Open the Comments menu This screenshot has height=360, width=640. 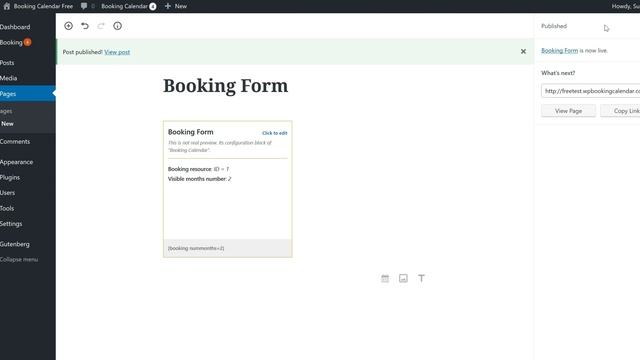tap(15, 142)
